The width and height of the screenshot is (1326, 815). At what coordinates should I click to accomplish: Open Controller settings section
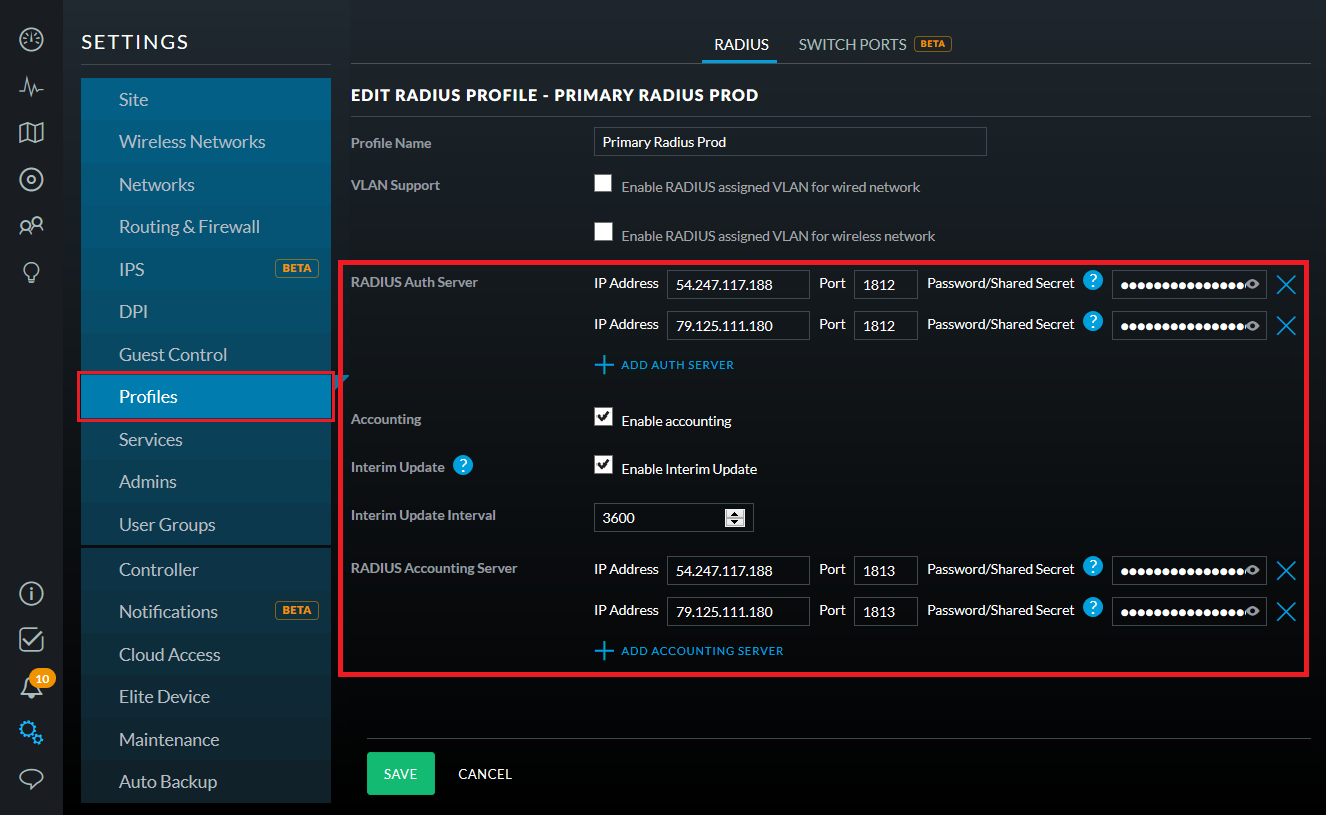point(206,569)
